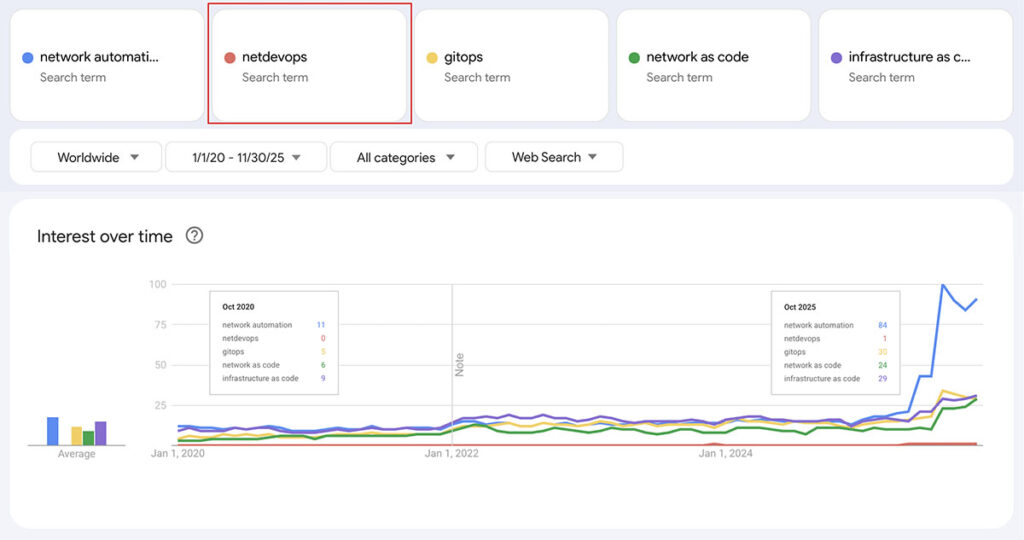This screenshot has width=1024, height=540.
Task: Click the yellow Average bar
Action: [77, 436]
